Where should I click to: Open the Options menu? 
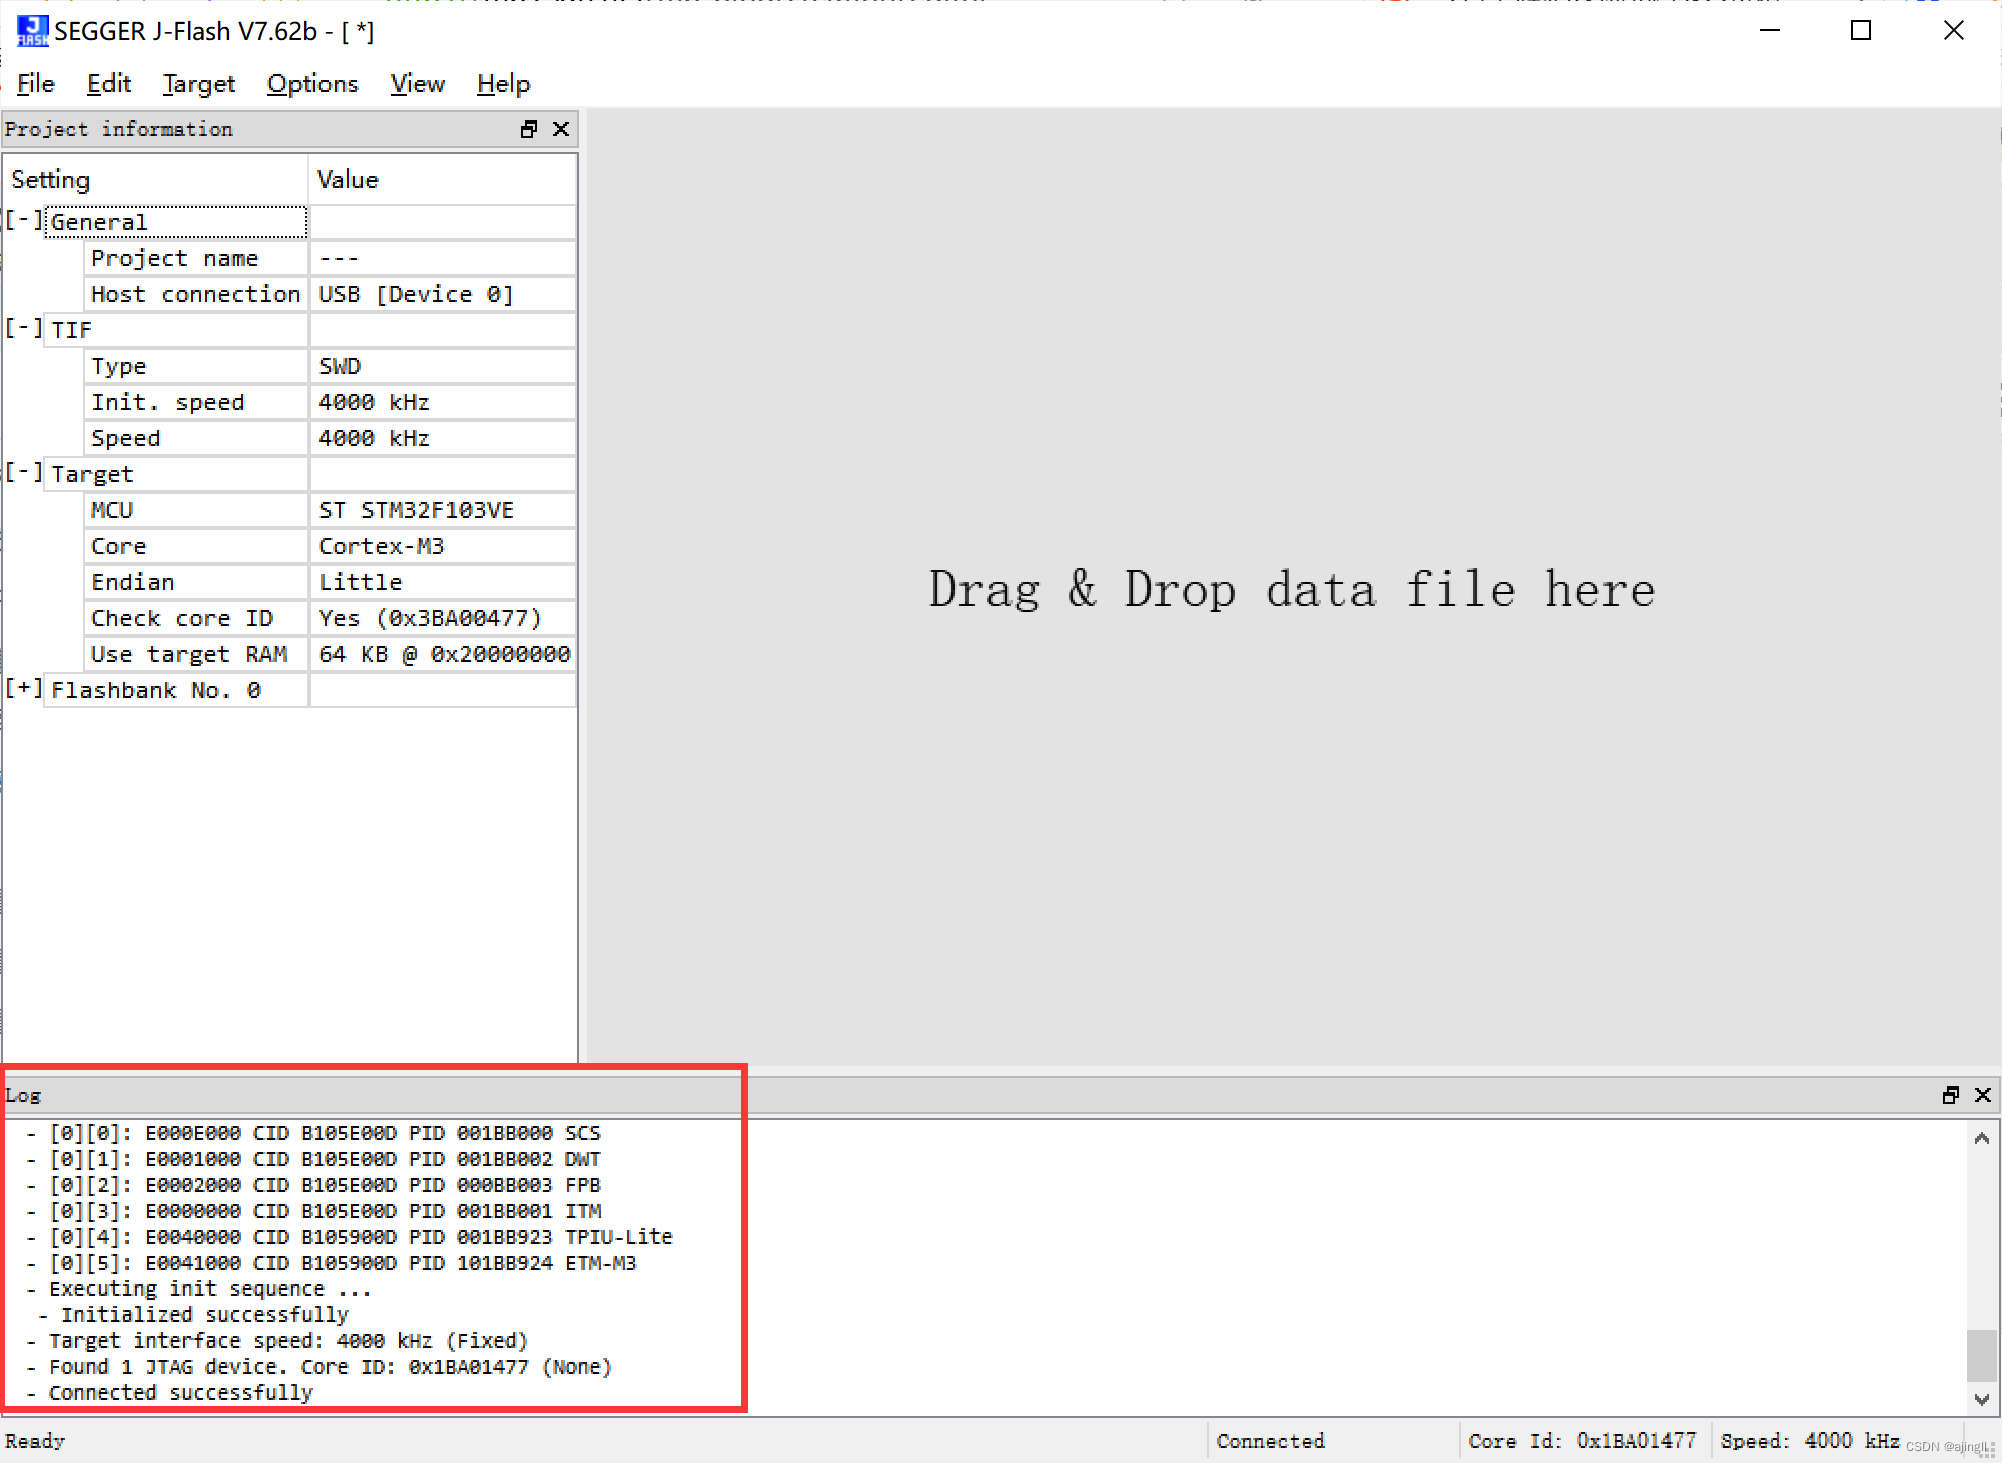[312, 84]
